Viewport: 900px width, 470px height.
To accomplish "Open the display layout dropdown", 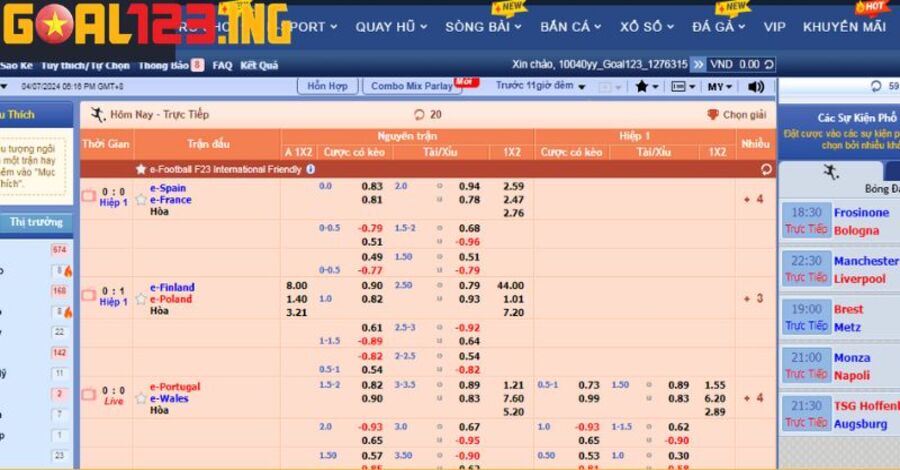I will [683, 87].
